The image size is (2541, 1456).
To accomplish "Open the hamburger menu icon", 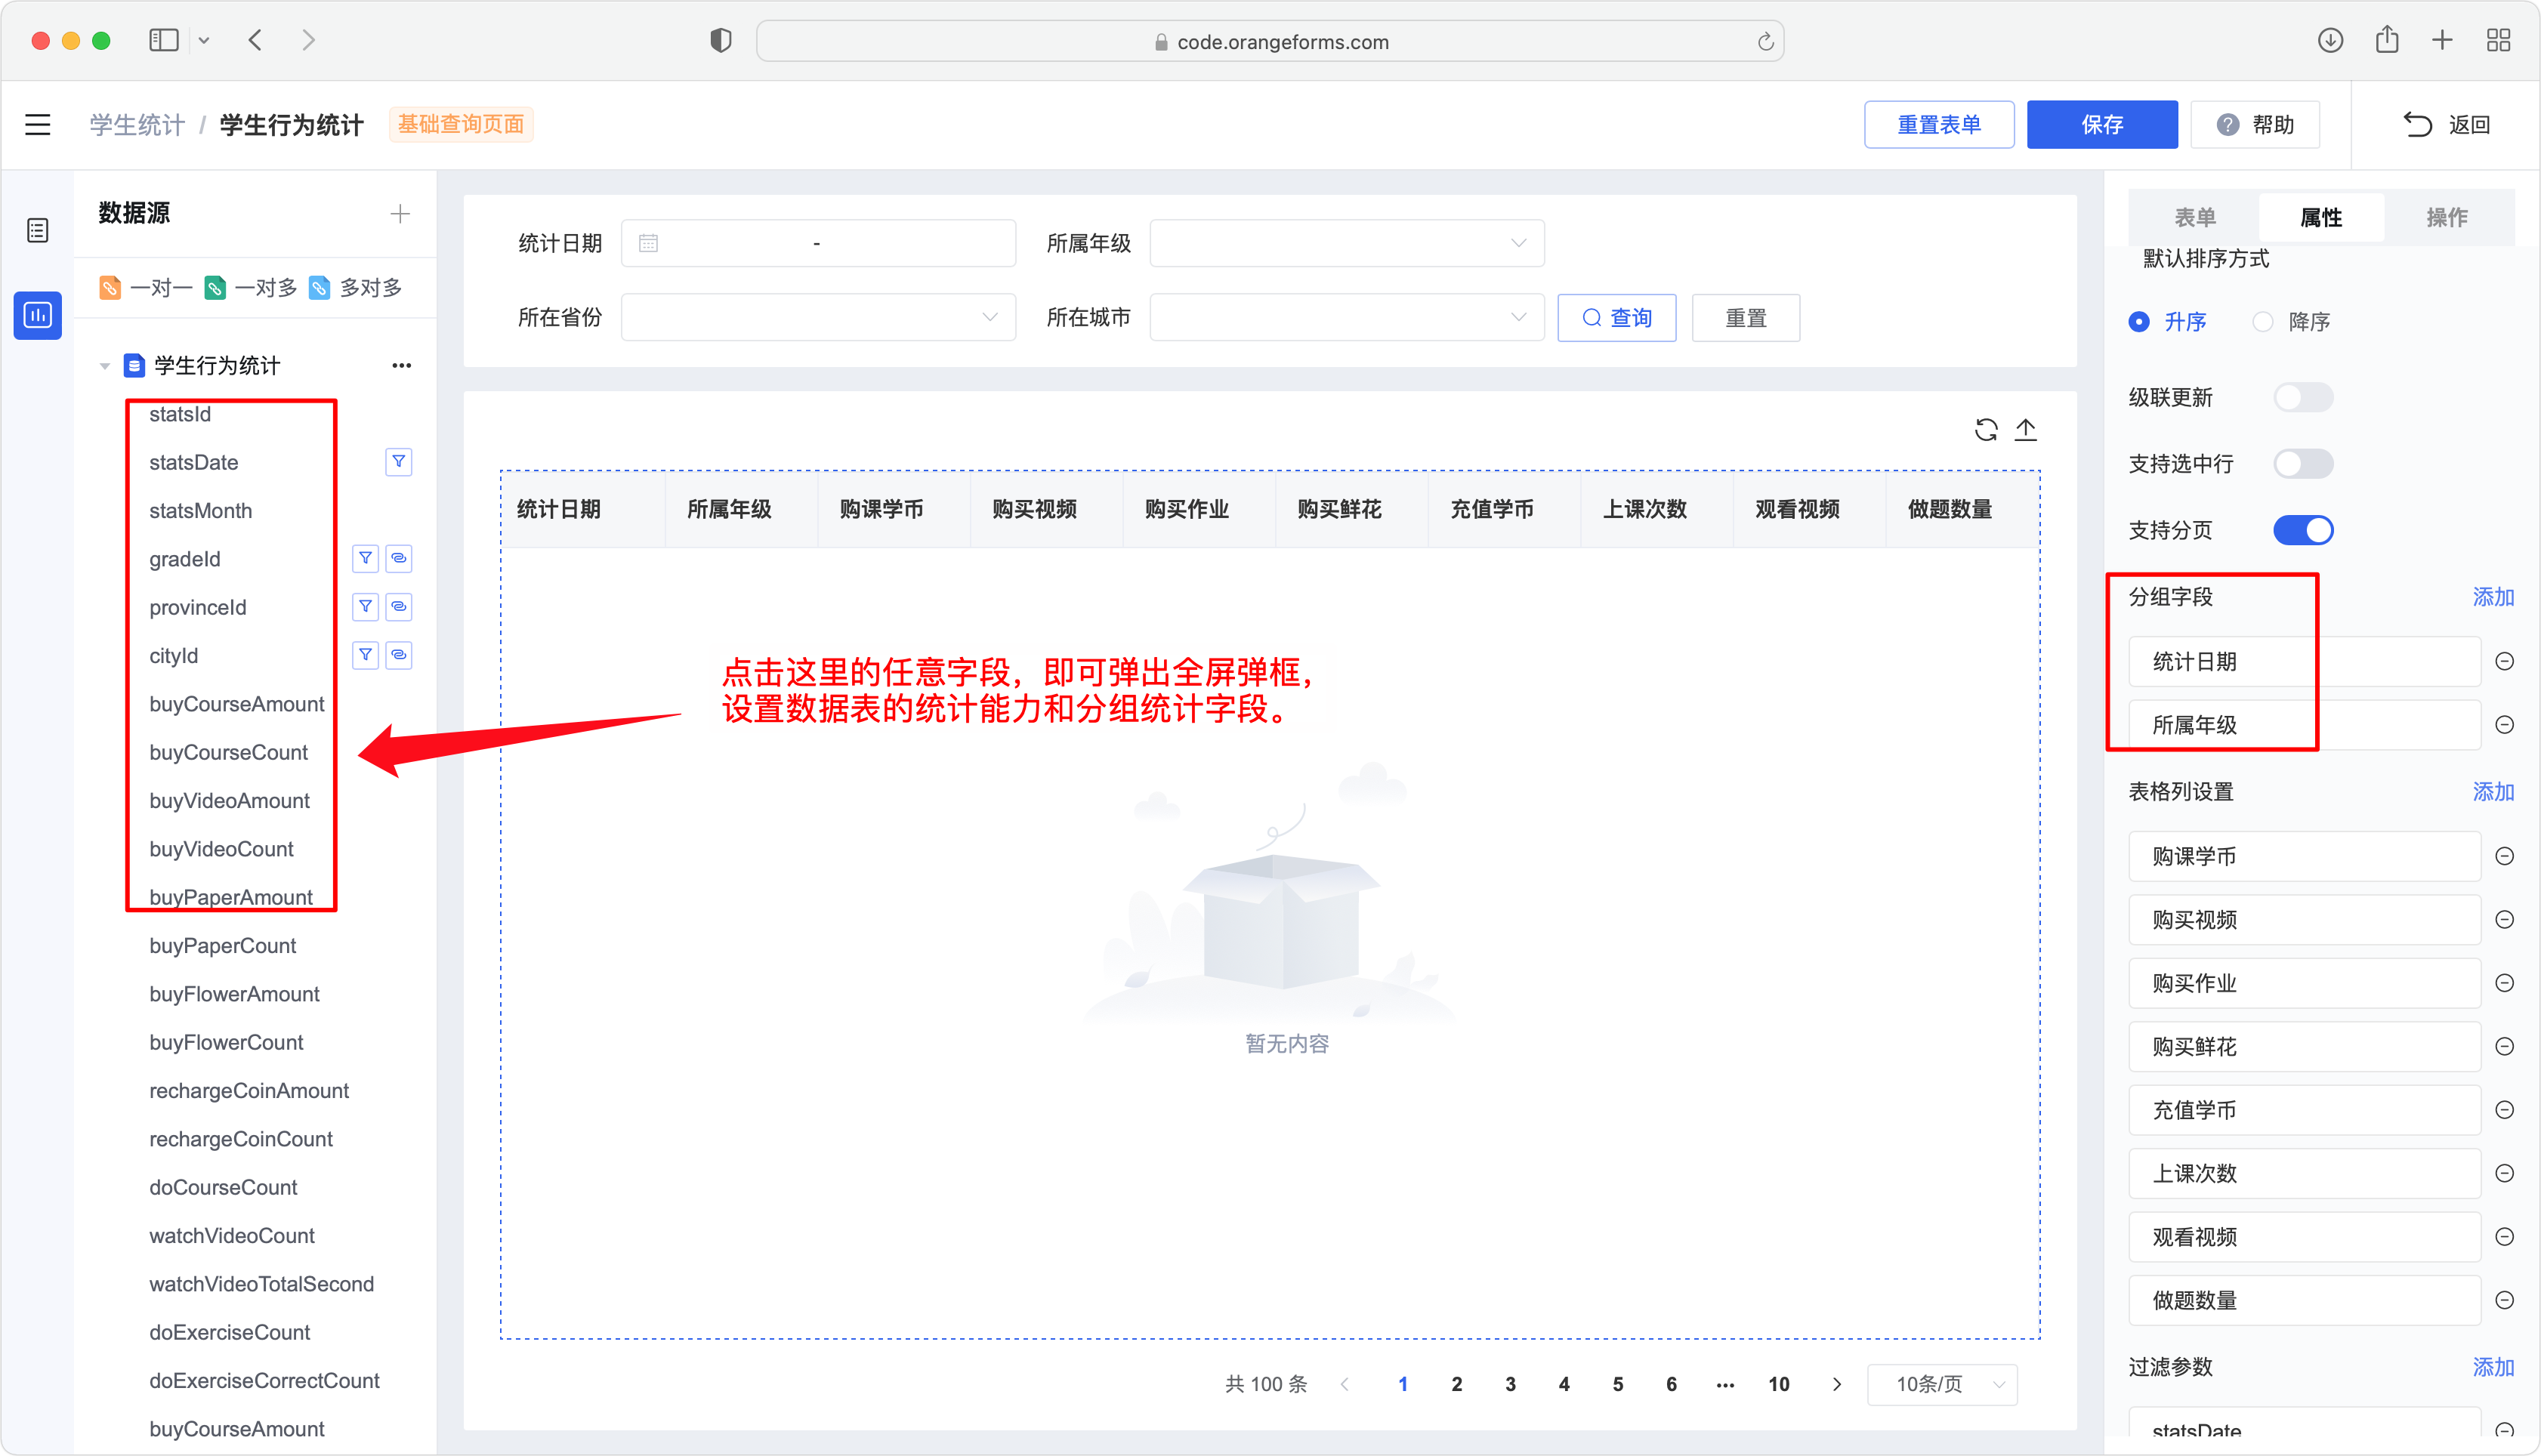I will [38, 124].
